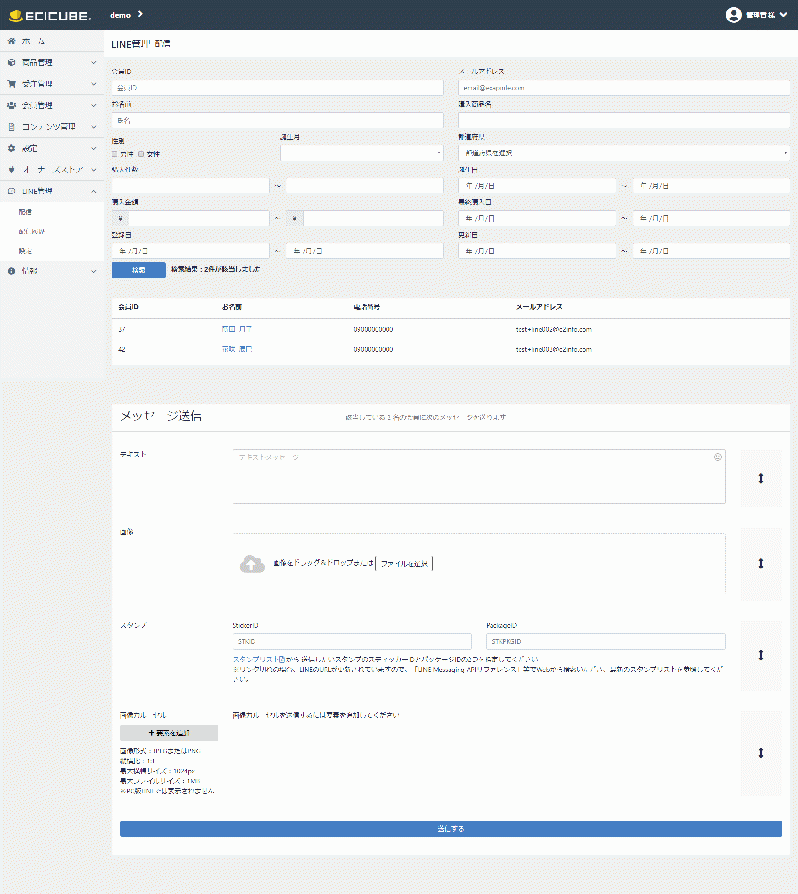
Task: Collapse the LINE管理 menu chevron
Action: tap(93, 191)
